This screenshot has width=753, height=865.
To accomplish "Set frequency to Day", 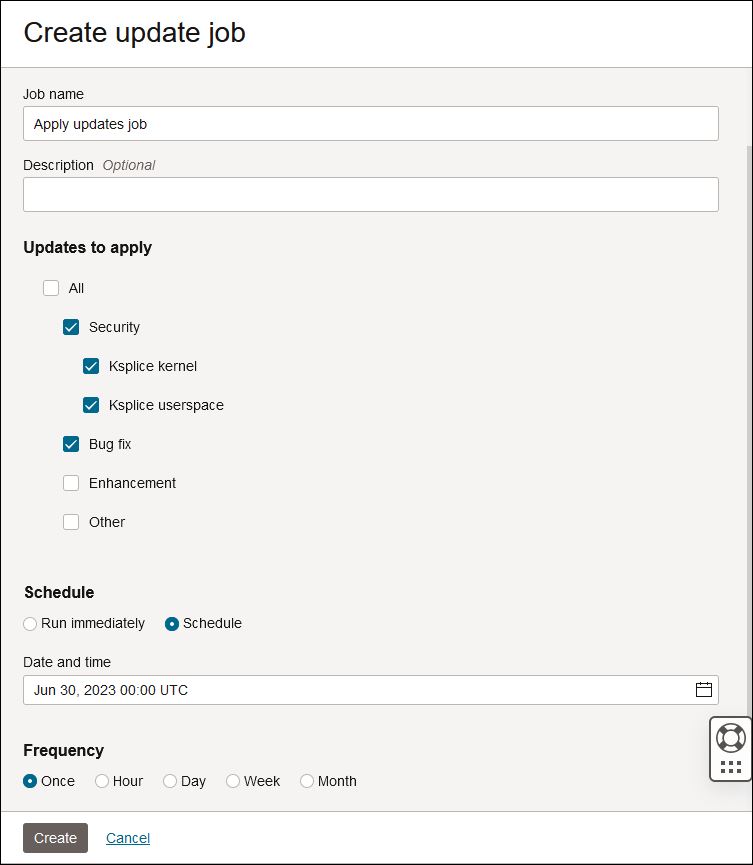I will point(170,781).
